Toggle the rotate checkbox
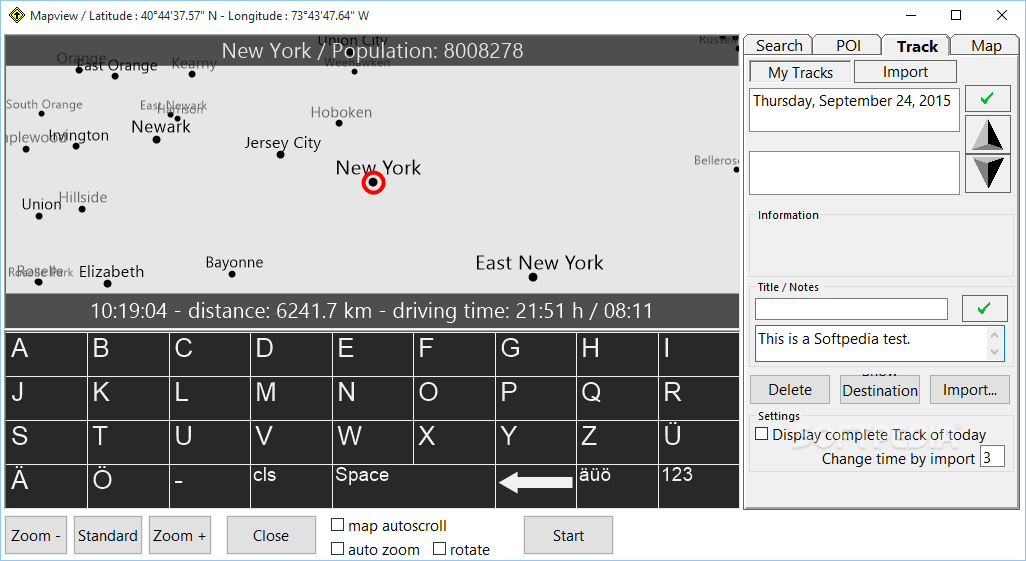Image resolution: width=1026 pixels, height=561 pixels. tap(440, 549)
